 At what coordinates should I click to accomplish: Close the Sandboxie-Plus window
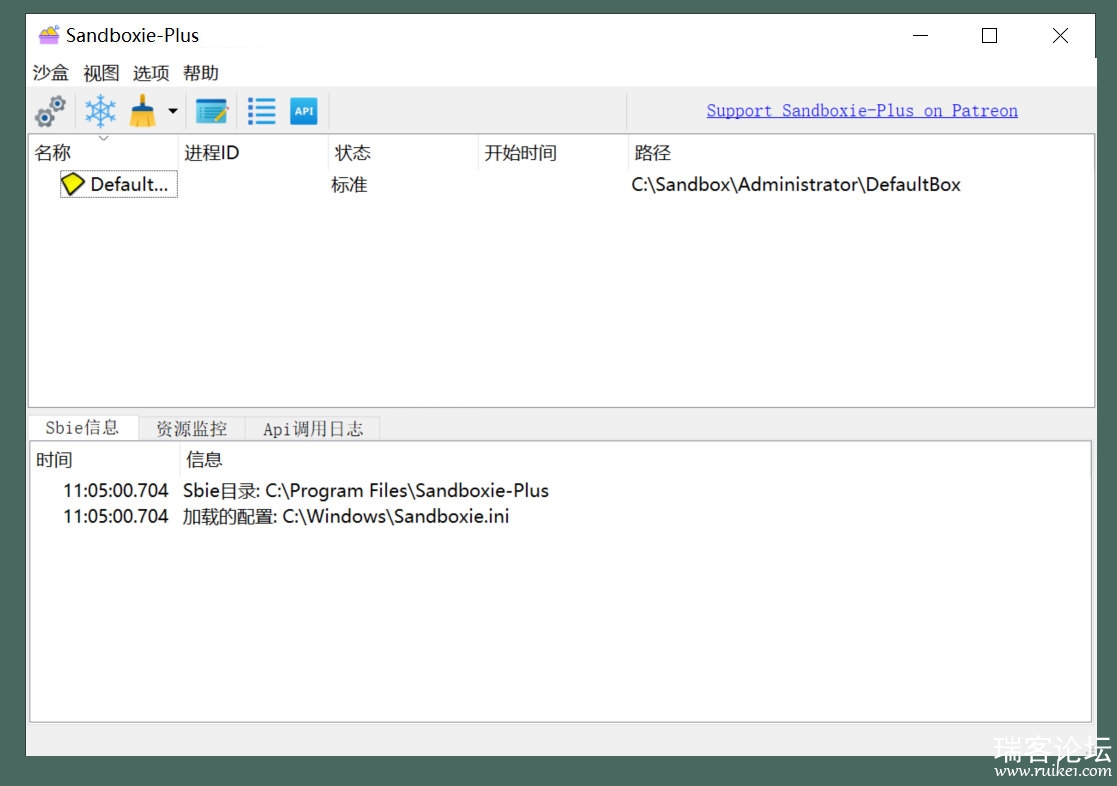click(1060, 35)
